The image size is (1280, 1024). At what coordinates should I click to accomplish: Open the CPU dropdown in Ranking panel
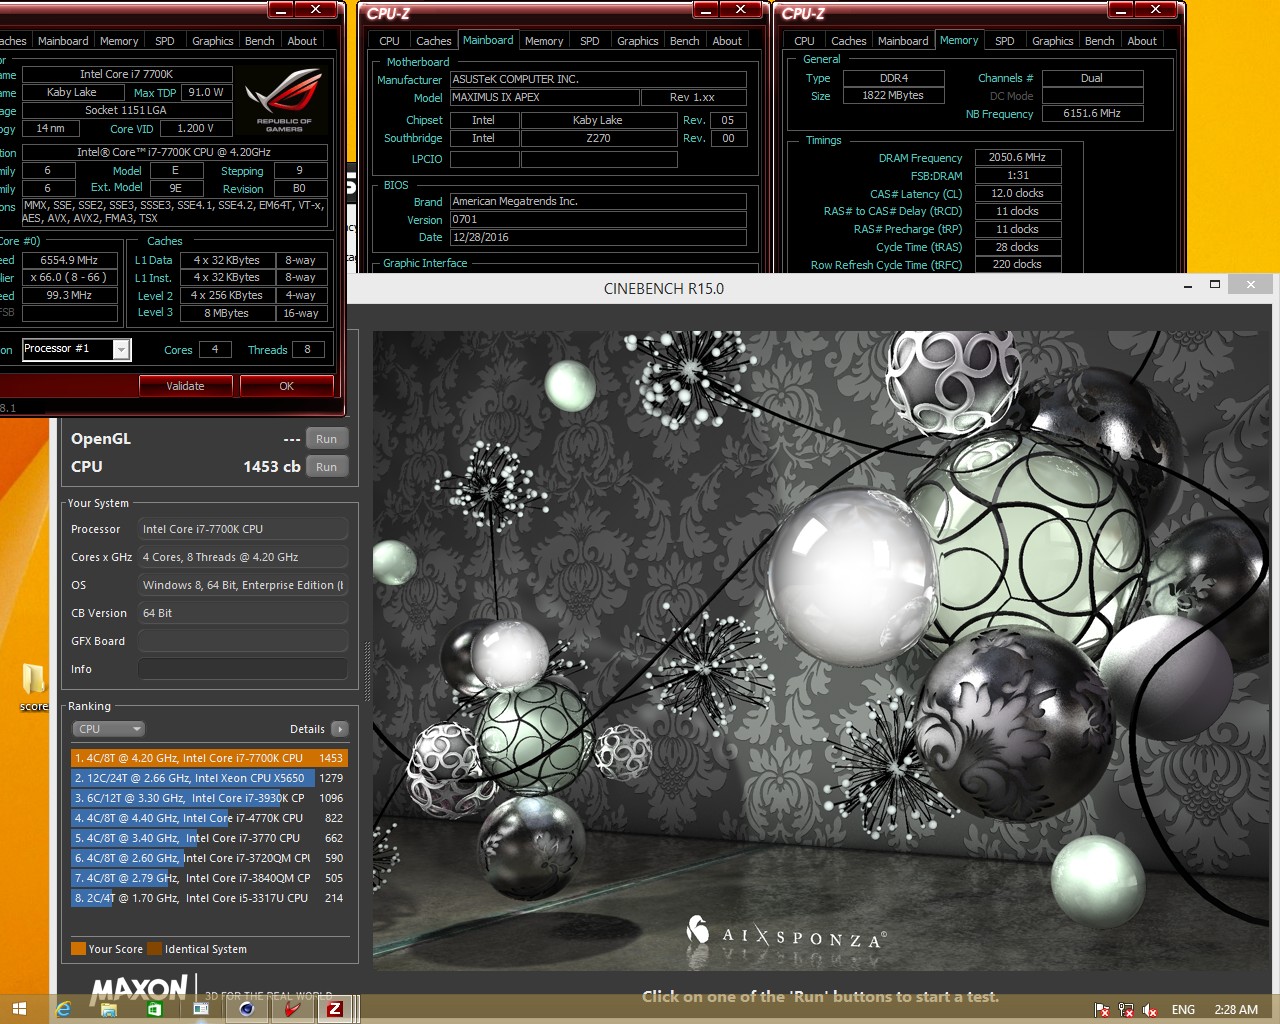coord(109,729)
